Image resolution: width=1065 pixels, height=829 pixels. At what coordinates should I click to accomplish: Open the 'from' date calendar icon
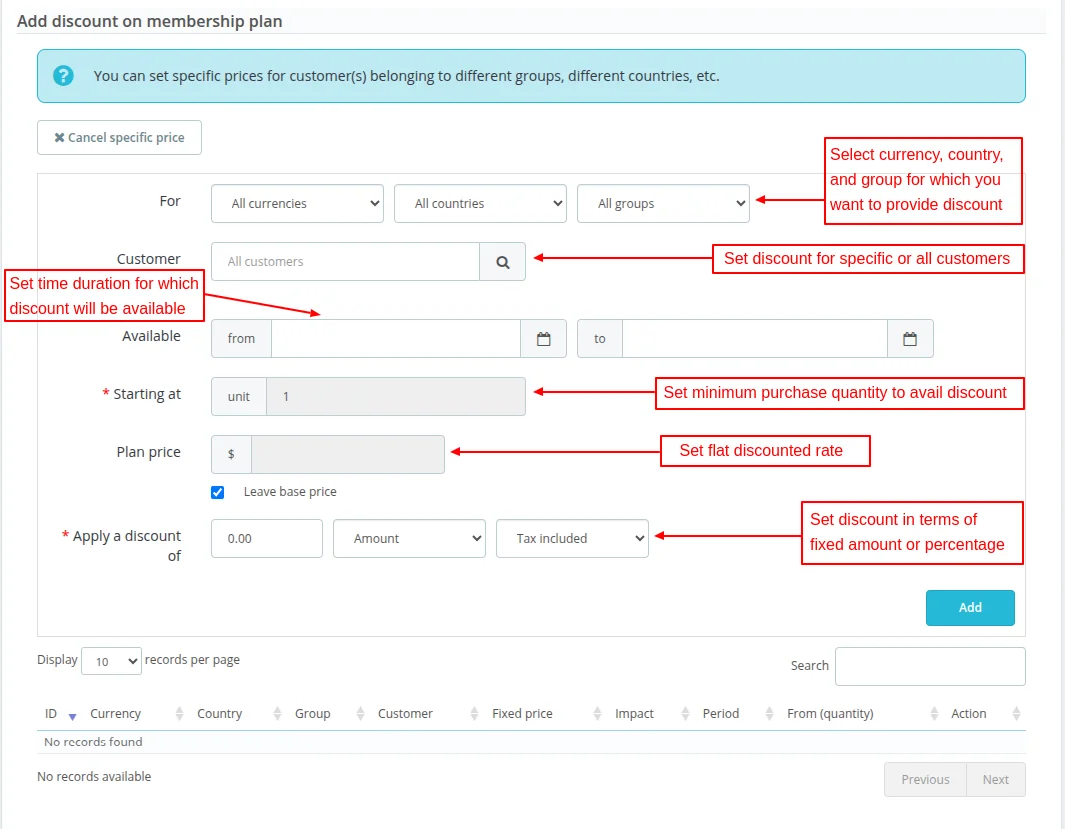tap(544, 339)
